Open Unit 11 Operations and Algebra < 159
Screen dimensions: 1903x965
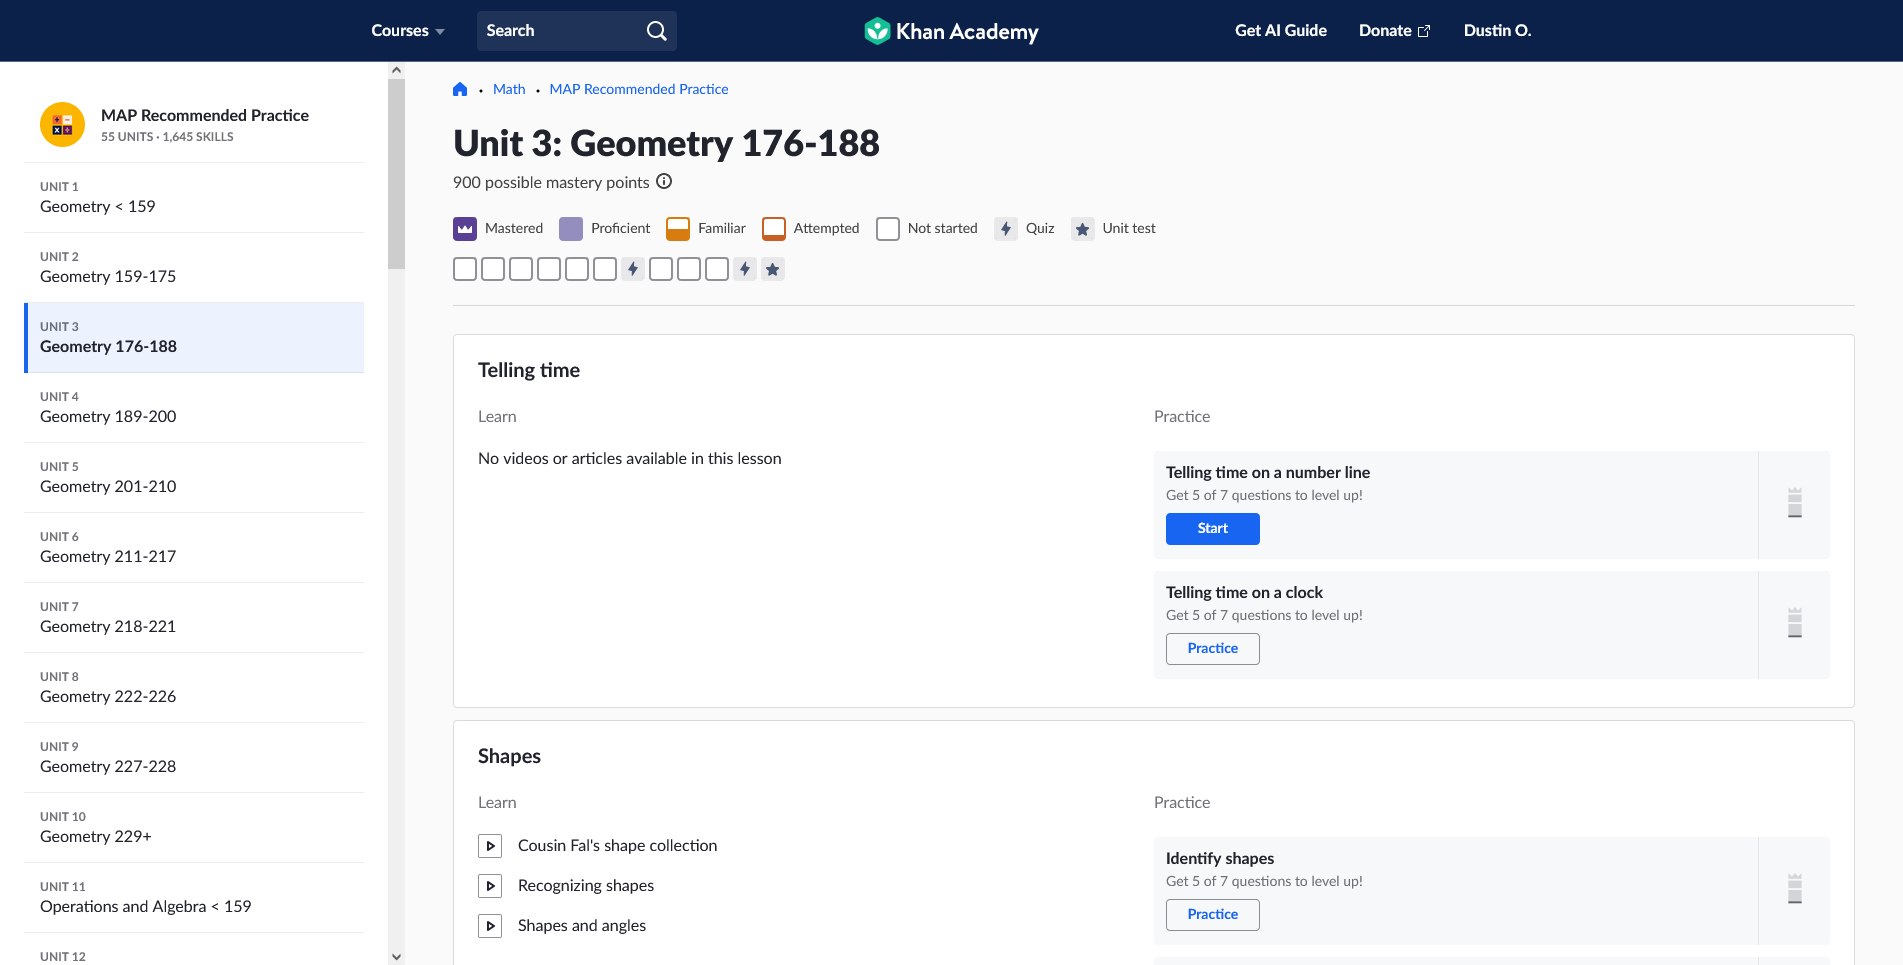tap(194, 898)
